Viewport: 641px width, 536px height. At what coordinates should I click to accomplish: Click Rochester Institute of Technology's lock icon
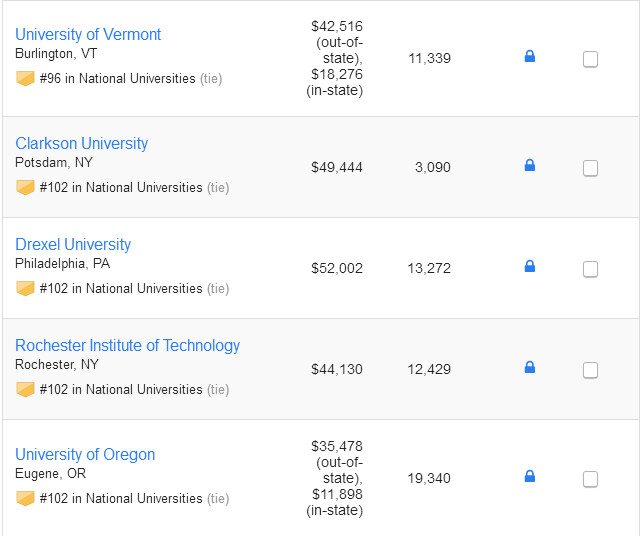[x=530, y=368]
